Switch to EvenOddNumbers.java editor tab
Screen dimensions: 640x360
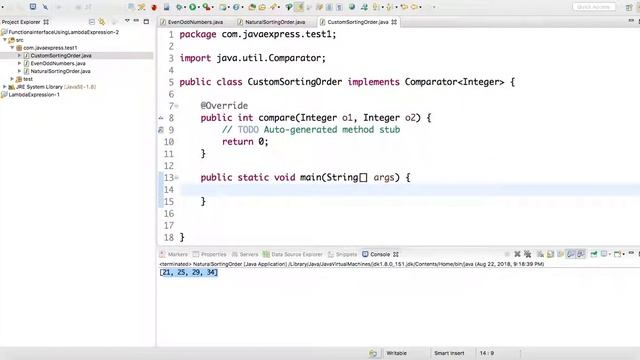pyautogui.click(x=192, y=22)
